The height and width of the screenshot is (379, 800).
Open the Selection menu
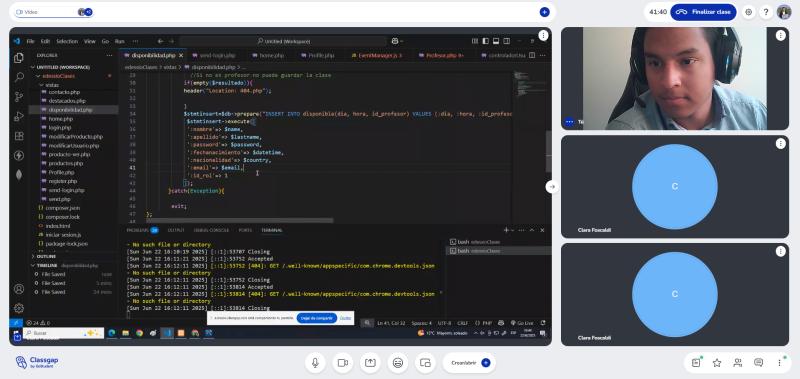(67, 41)
